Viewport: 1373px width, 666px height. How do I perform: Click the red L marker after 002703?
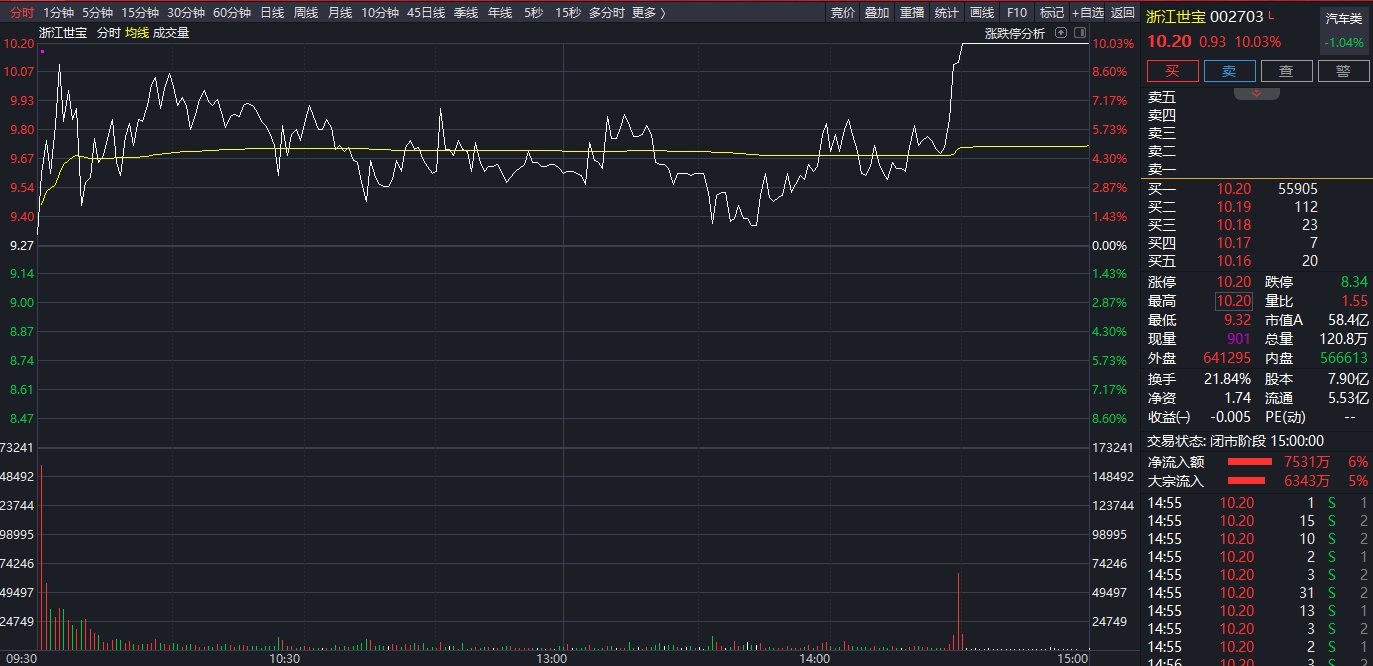(x=1271, y=16)
